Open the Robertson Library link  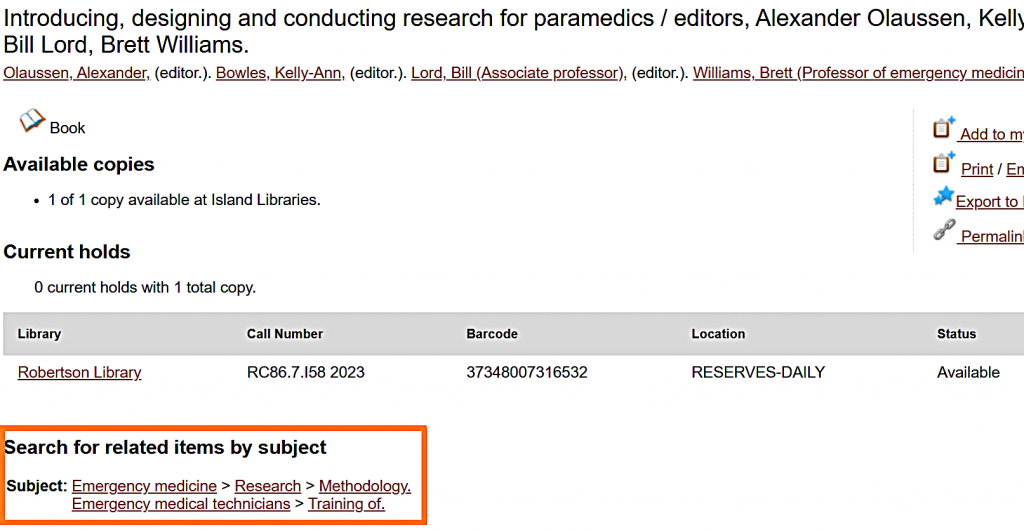coord(79,373)
